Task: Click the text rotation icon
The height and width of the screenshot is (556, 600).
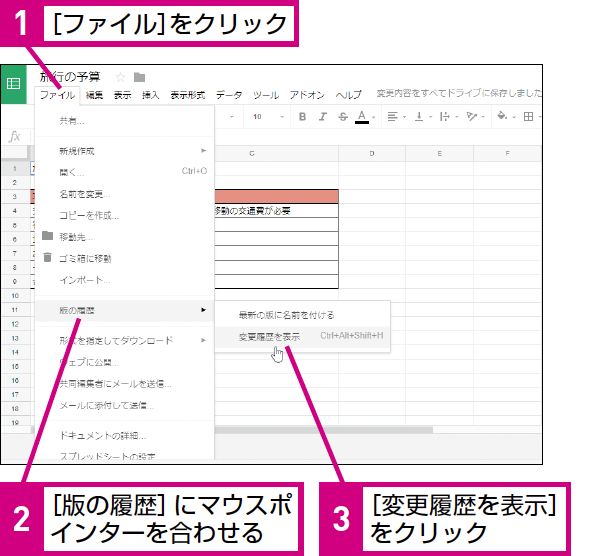Action: pos(471,117)
